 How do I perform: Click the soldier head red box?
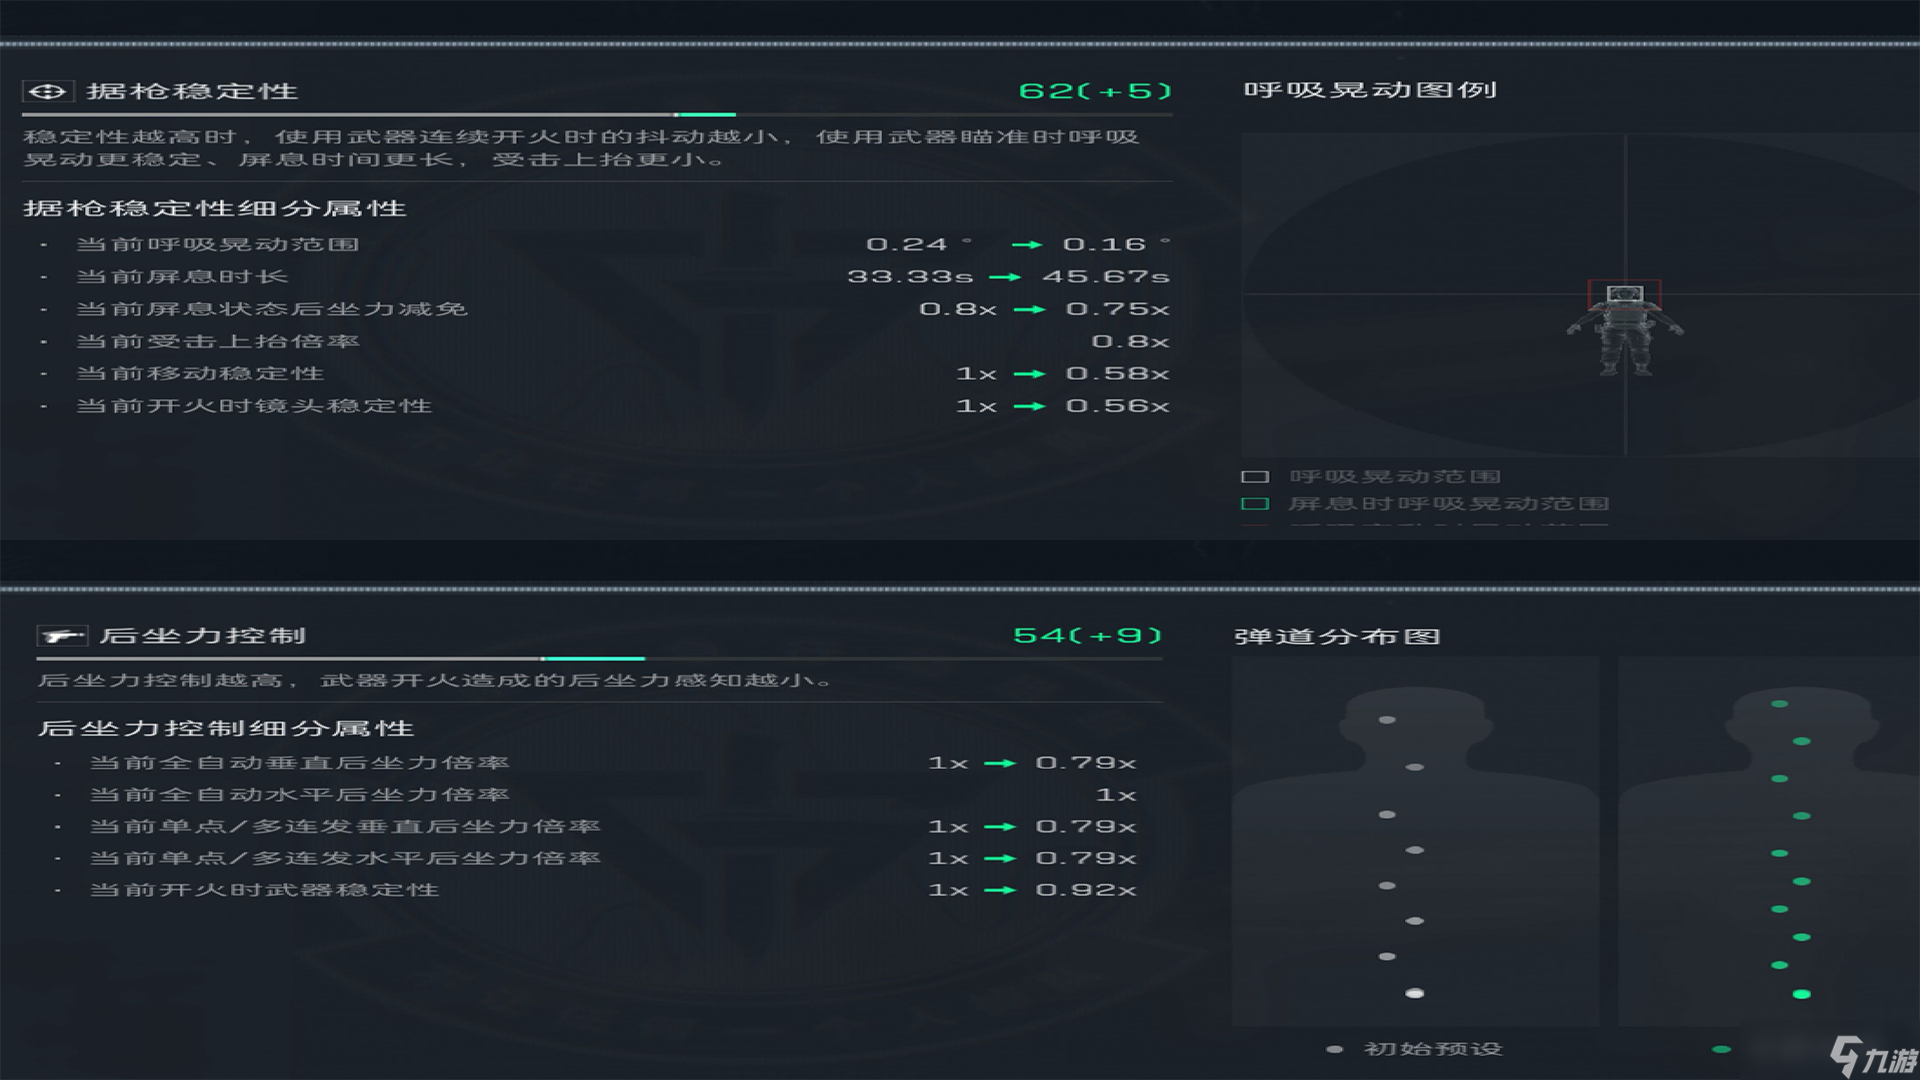click(1624, 295)
